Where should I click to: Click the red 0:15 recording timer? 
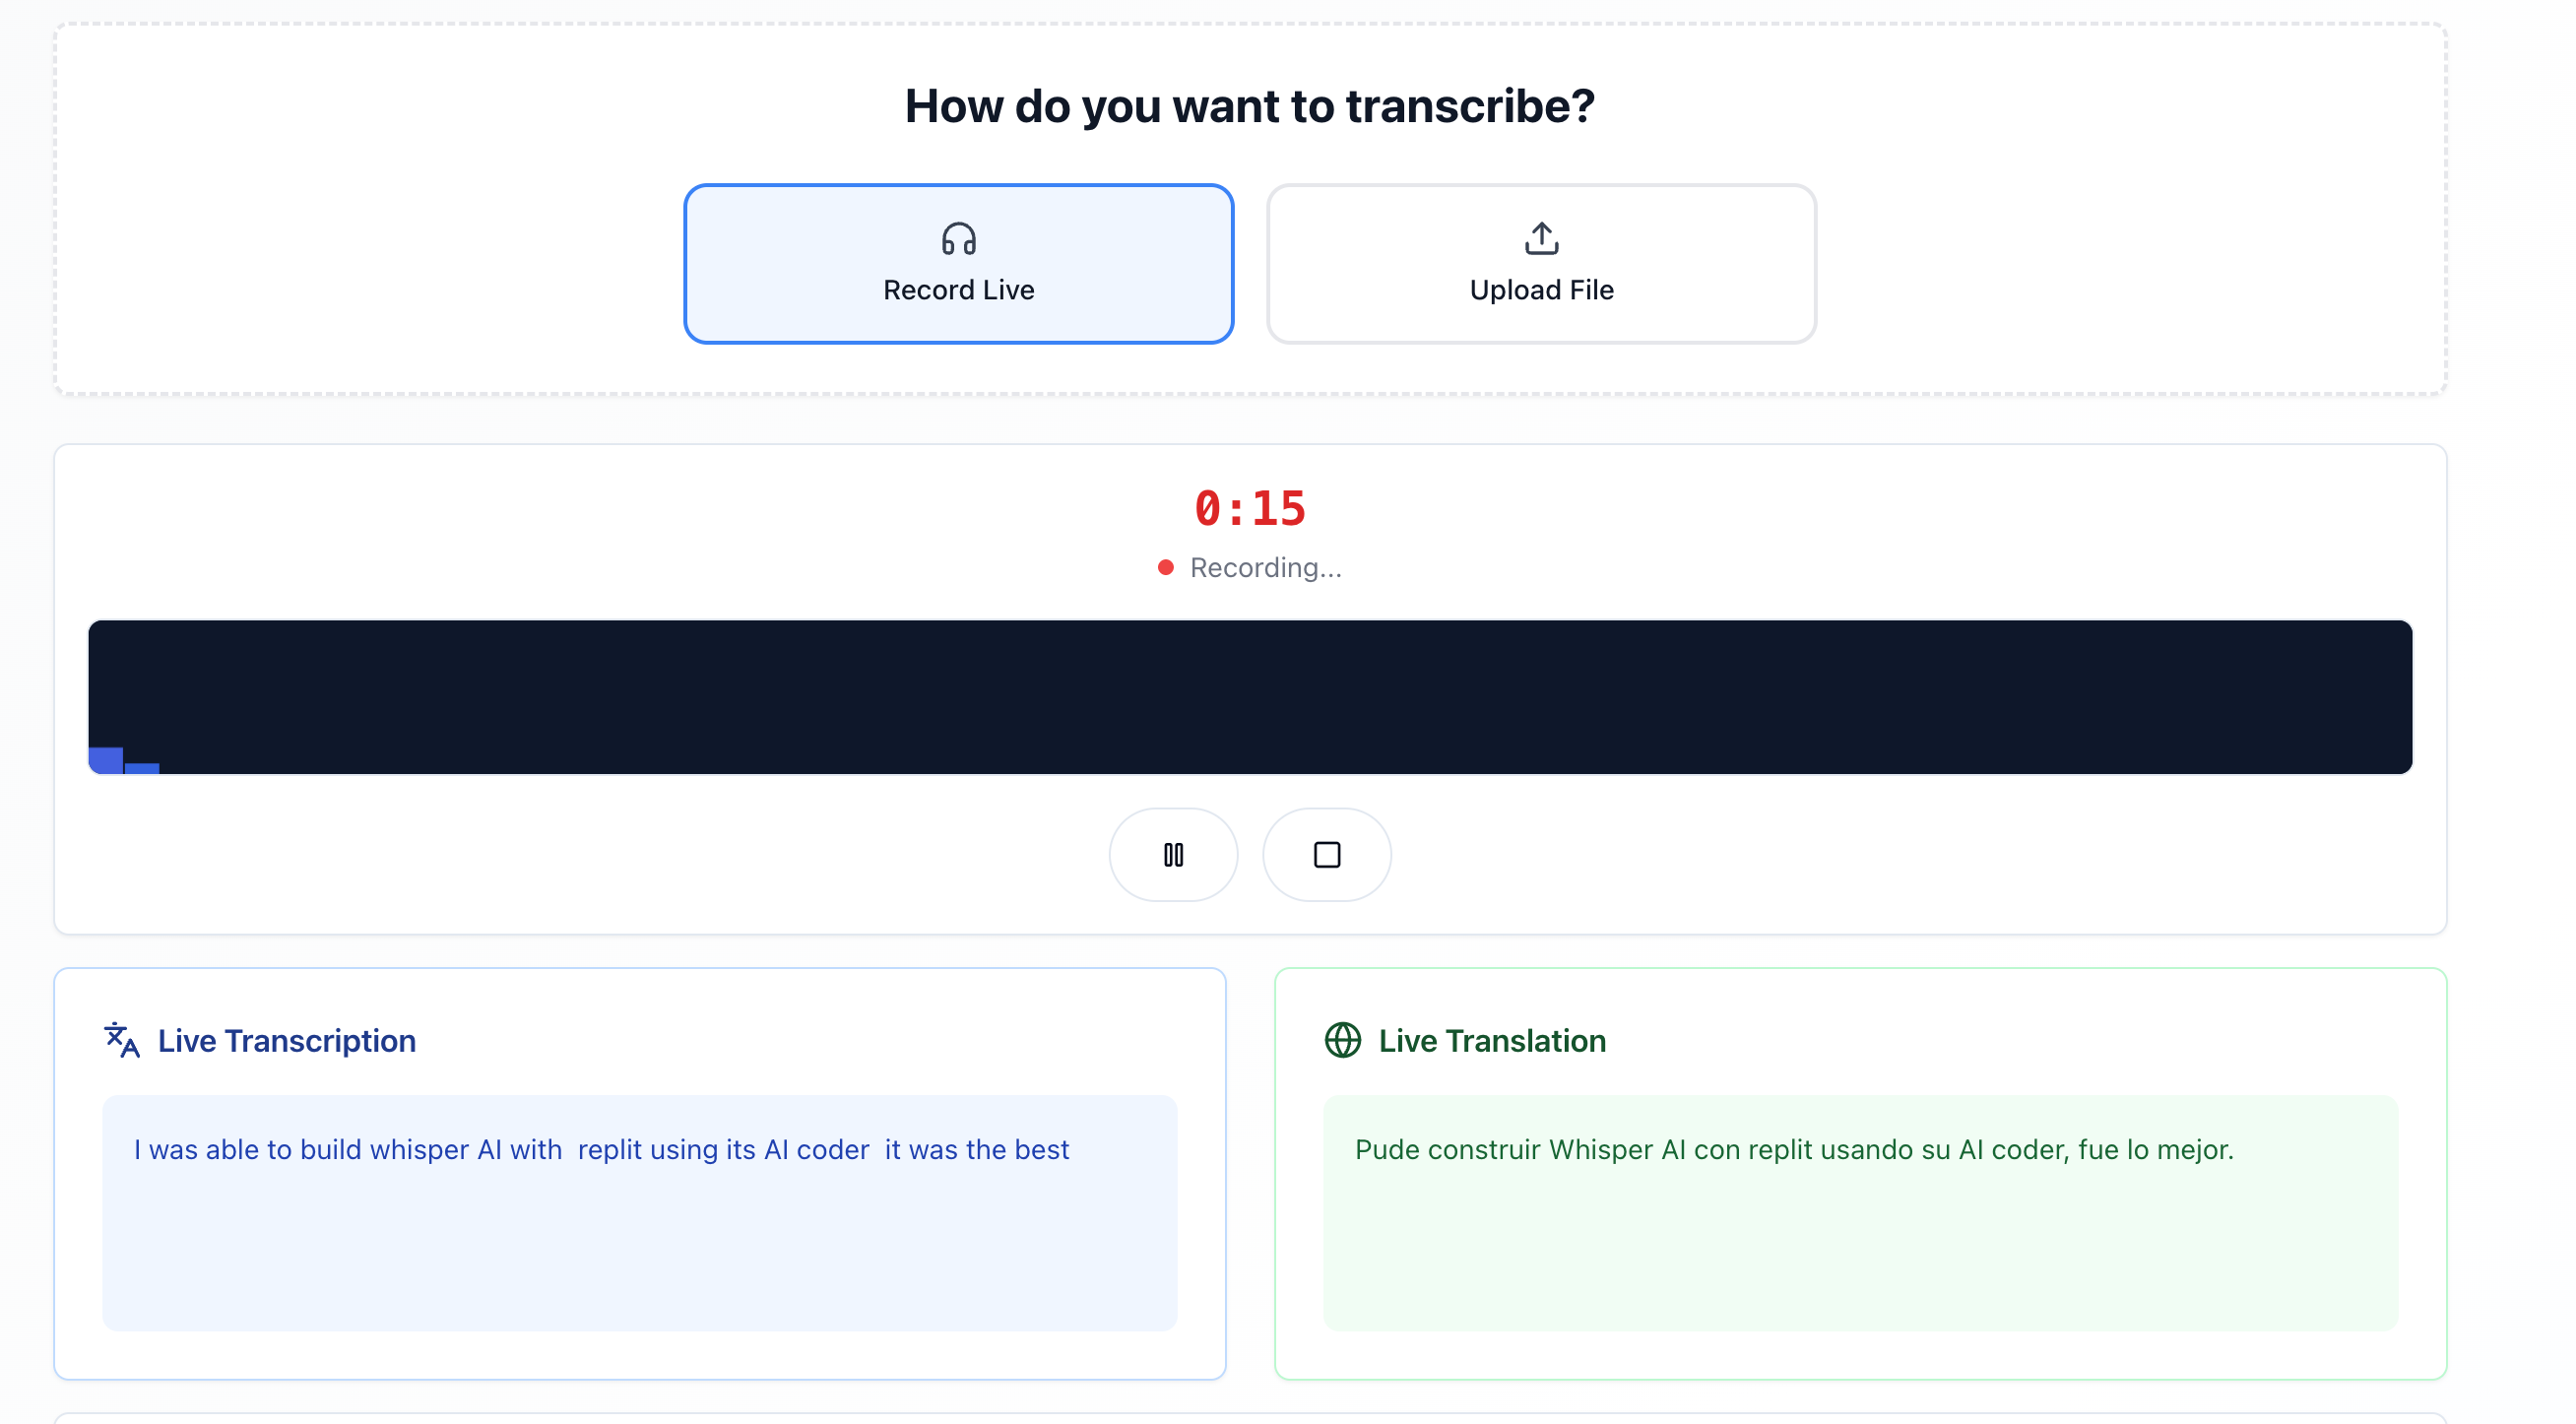pyautogui.click(x=1249, y=509)
